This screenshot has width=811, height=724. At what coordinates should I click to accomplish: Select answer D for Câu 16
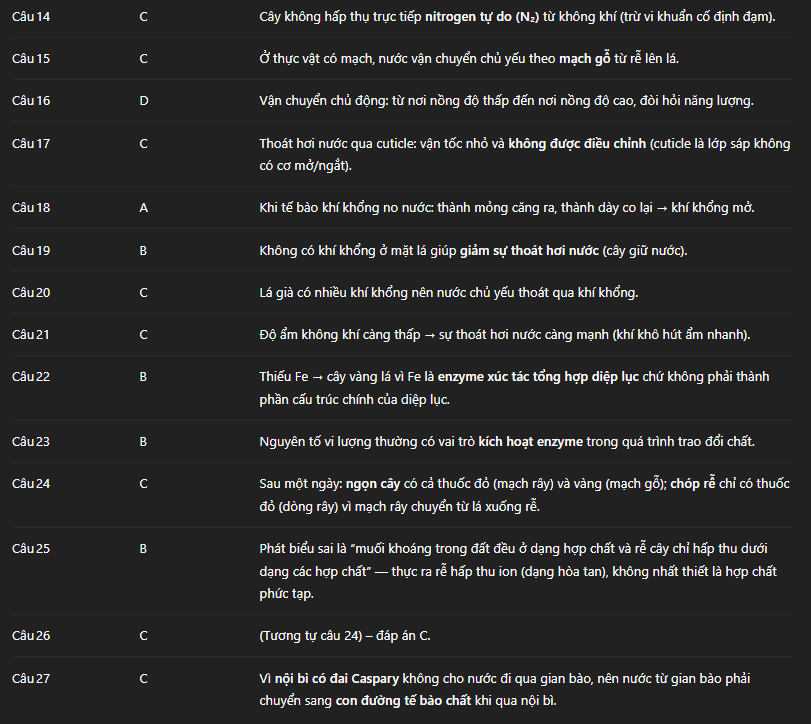[x=143, y=101]
